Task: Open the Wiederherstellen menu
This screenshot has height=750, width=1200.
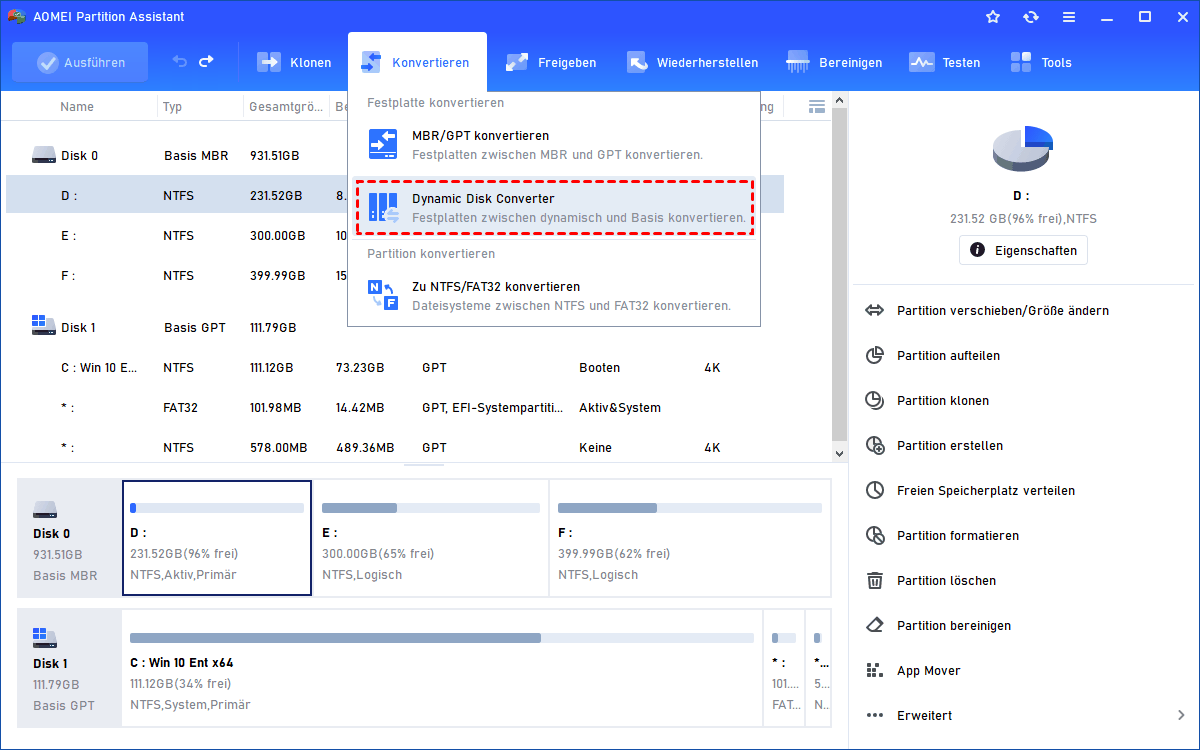Action: click(692, 62)
